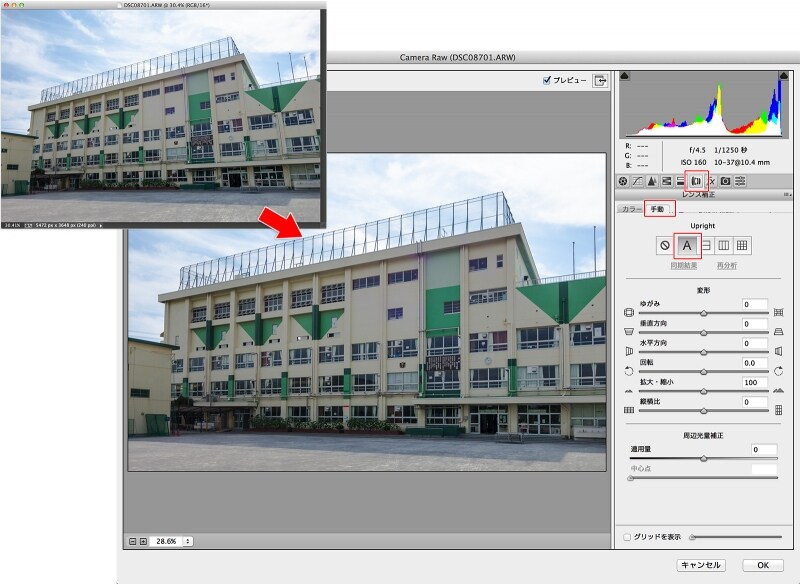Toggle full screen mode icon beside プレビュー
The width and height of the screenshot is (800, 584).
tap(600, 81)
